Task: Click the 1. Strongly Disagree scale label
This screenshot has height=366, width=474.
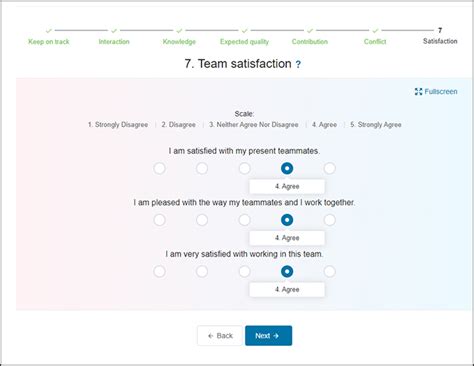Action: tap(118, 125)
